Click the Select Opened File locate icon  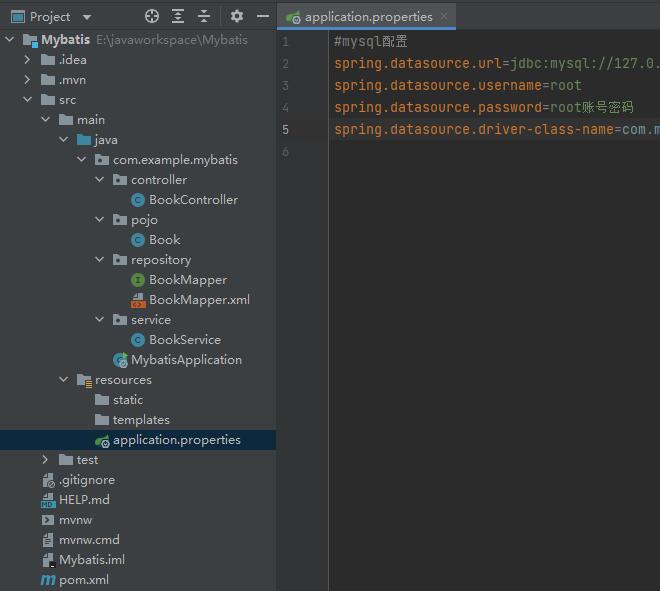tap(152, 16)
